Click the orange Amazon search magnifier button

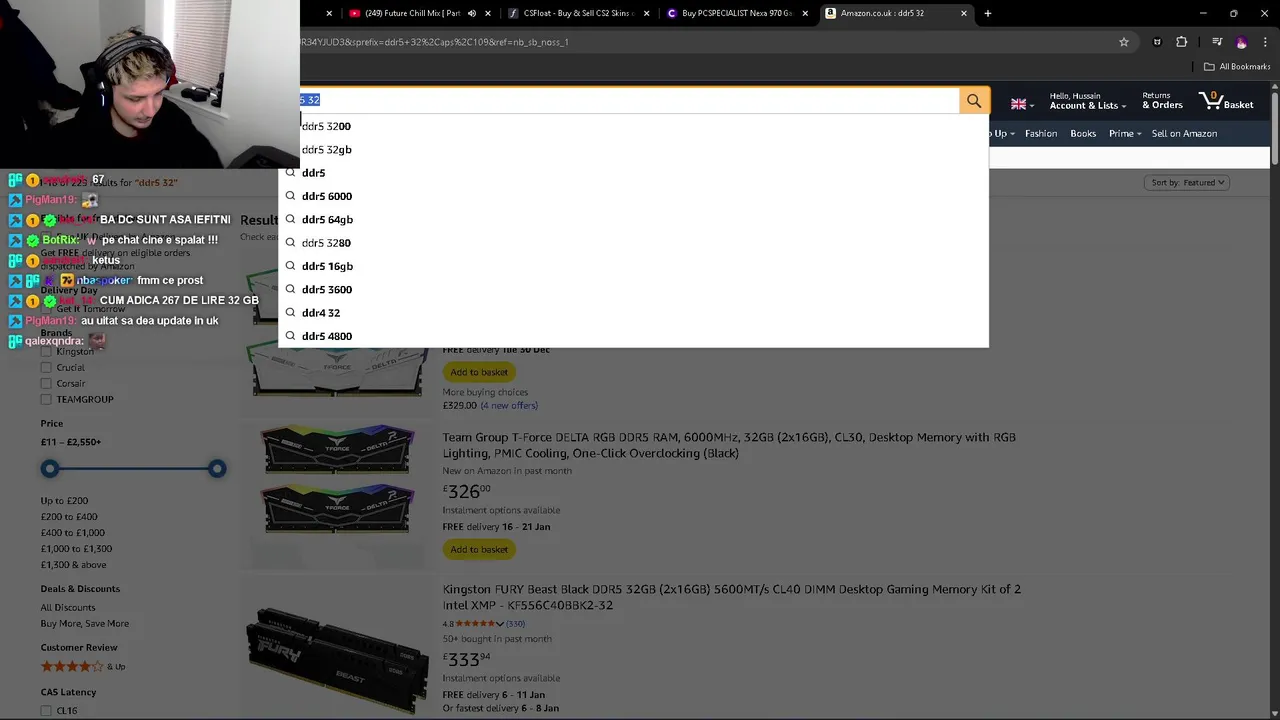(x=974, y=101)
